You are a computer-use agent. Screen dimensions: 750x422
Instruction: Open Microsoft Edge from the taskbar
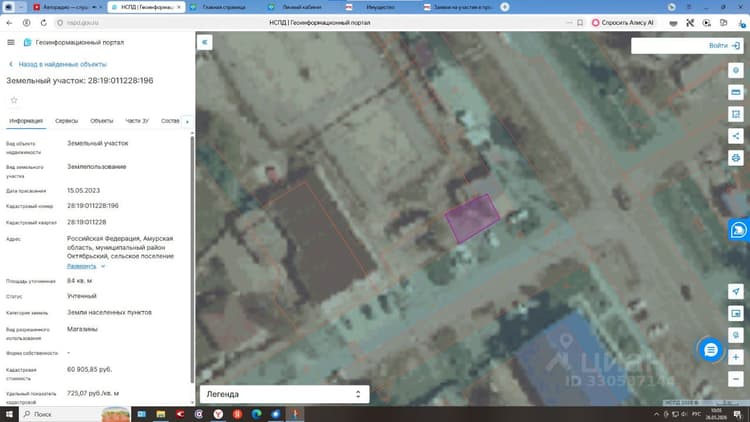256,414
